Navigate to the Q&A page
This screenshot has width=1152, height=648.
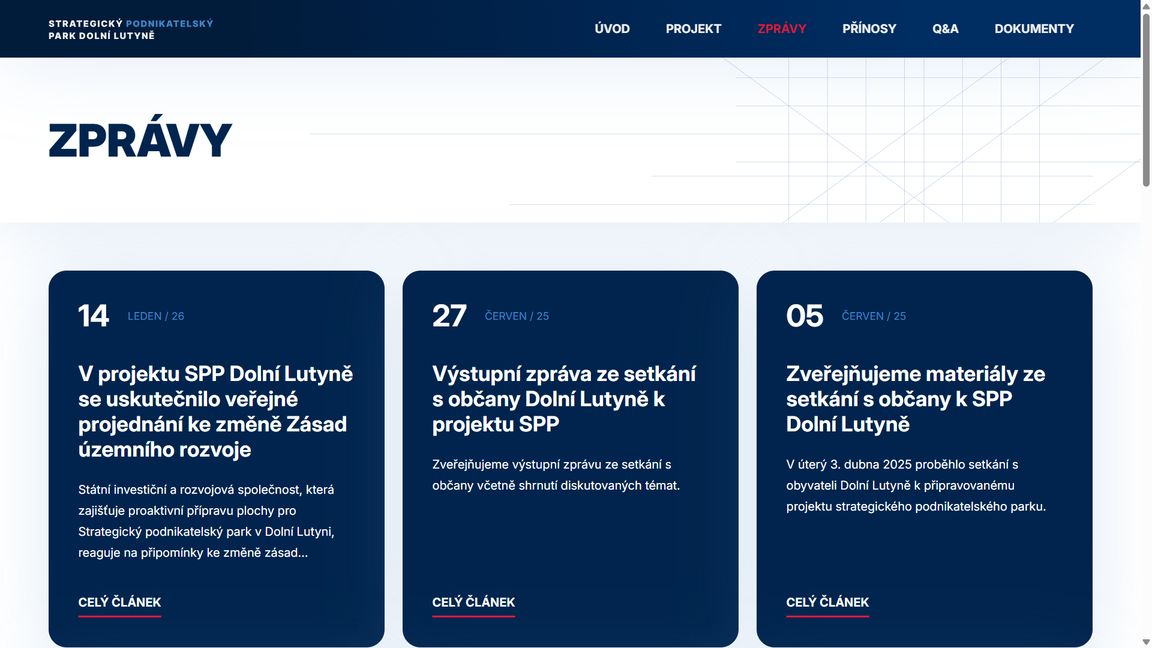point(945,29)
